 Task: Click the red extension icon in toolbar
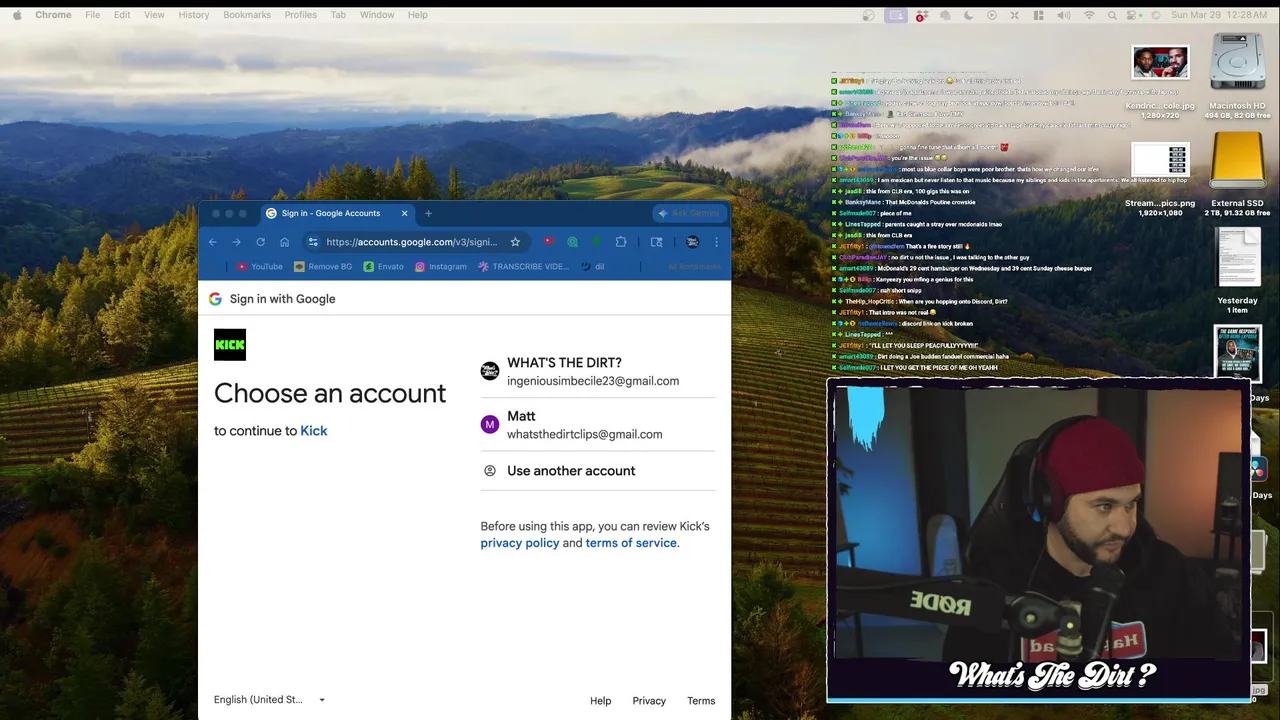pos(548,242)
